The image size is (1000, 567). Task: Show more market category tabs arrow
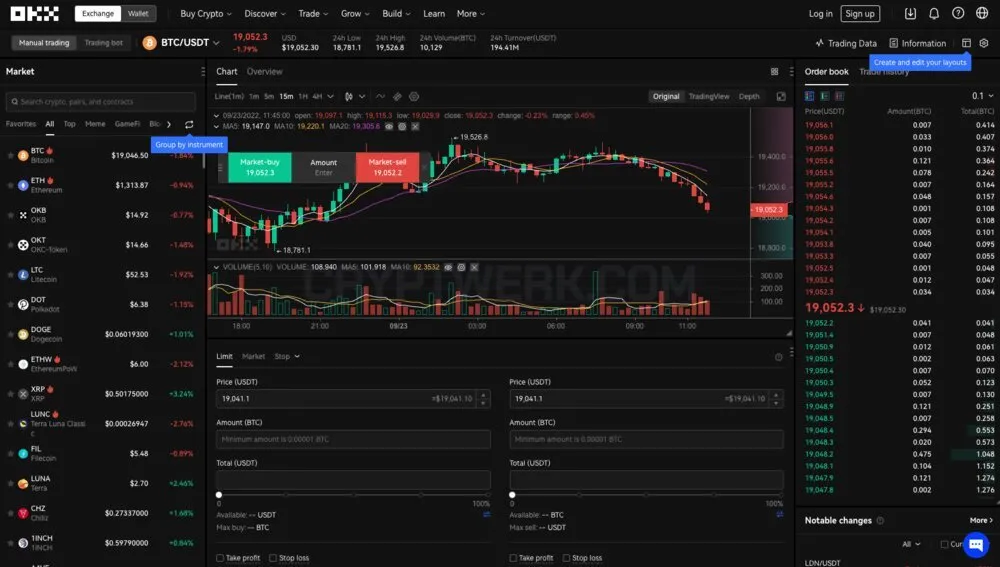point(169,124)
